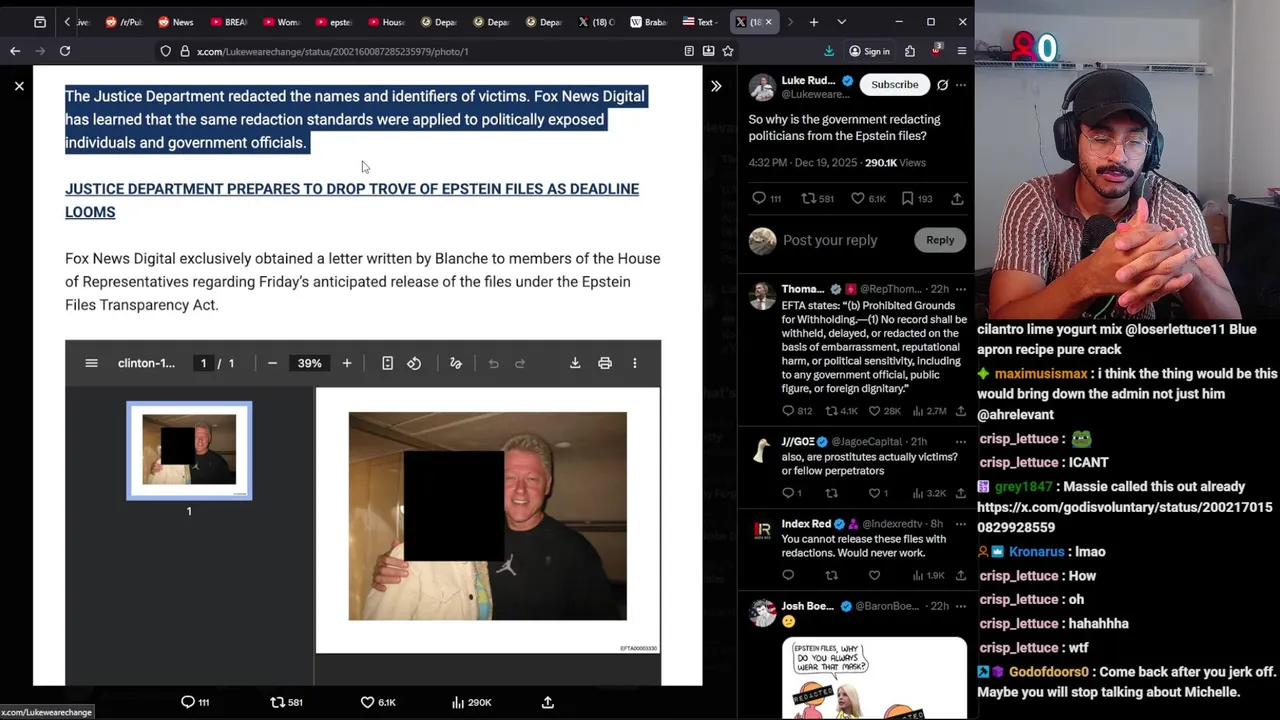
Task: Collapse the tweet sidebar with the double chevron
Action: tap(716, 86)
